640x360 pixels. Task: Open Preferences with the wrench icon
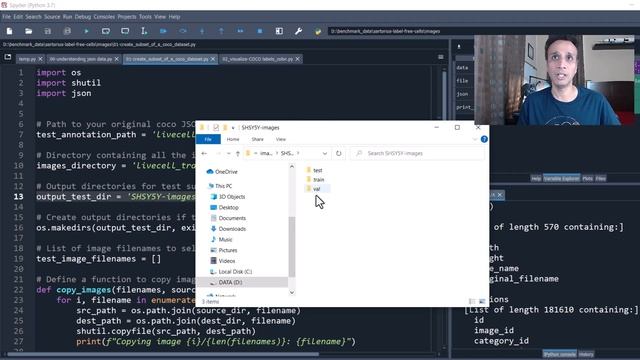[x=298, y=31]
